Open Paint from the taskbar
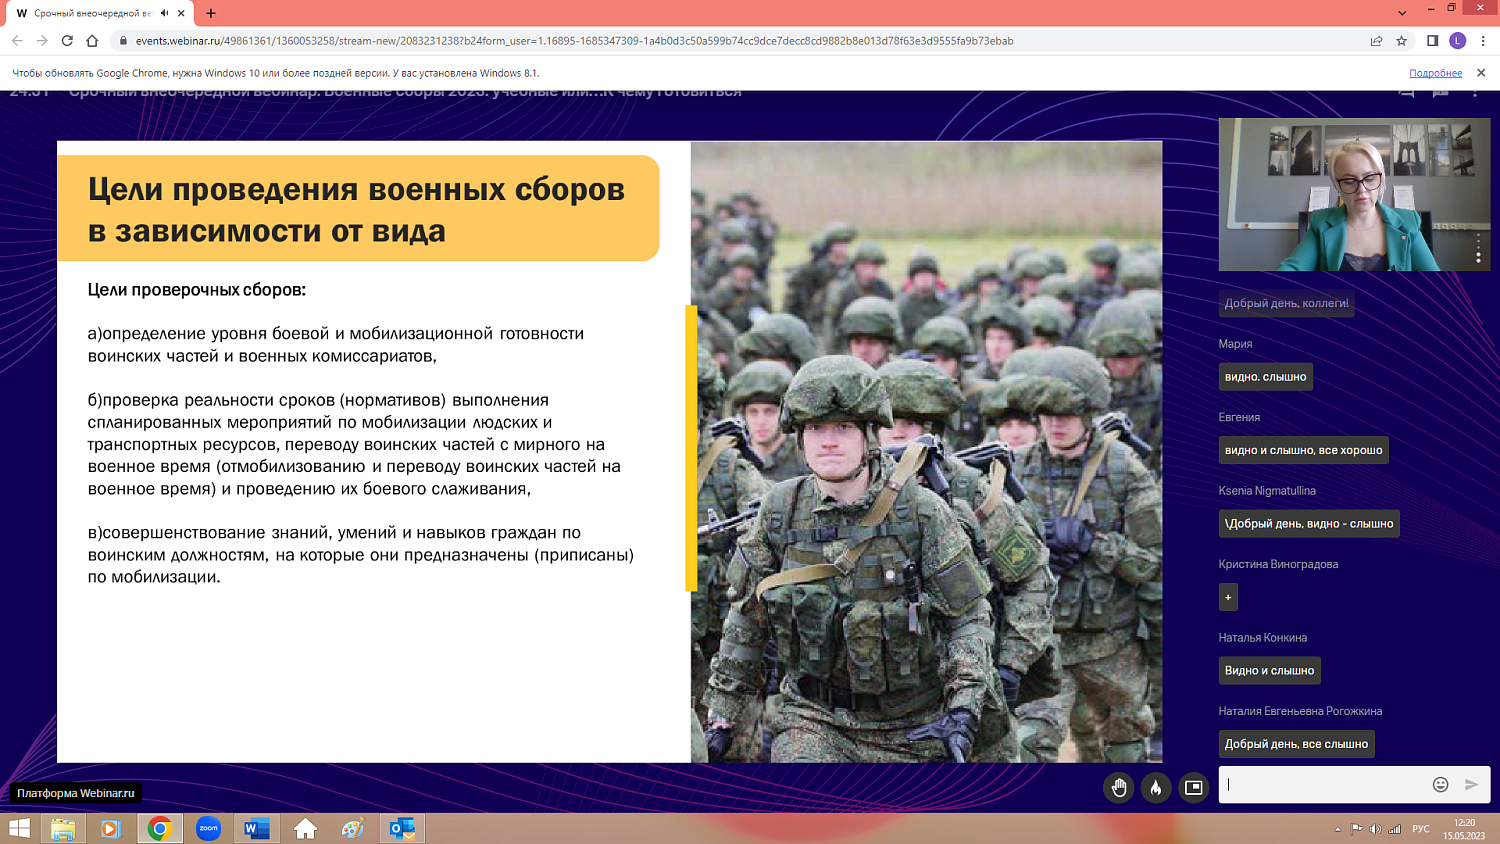This screenshot has height=844, width=1500. point(353,828)
